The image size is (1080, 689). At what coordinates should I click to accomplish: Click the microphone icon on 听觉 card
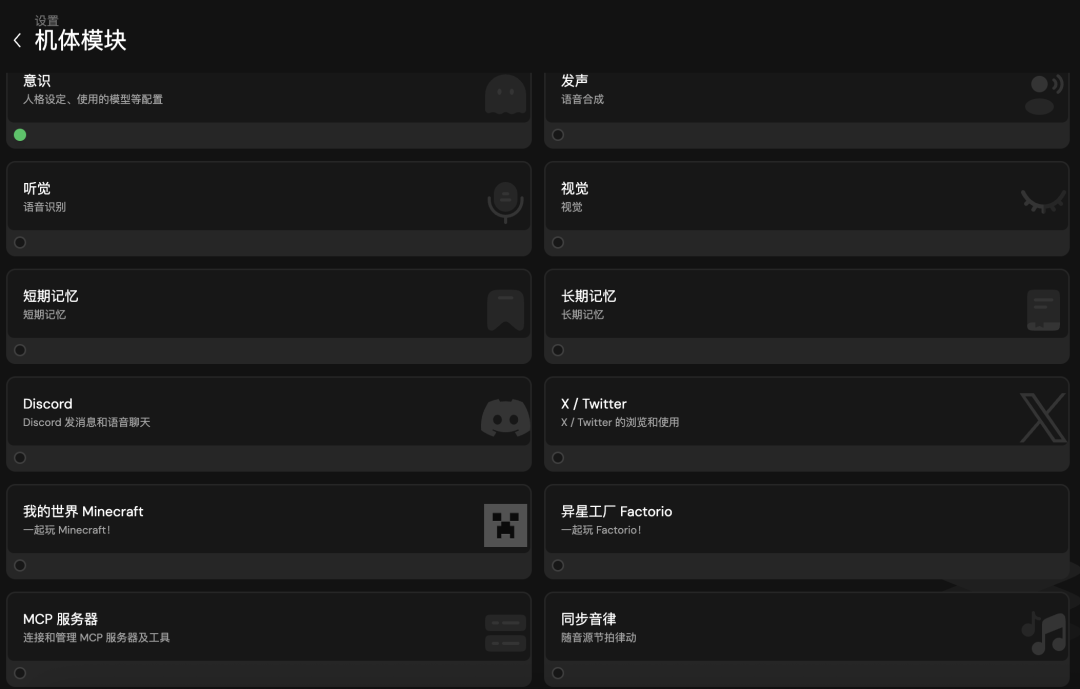[x=505, y=201]
